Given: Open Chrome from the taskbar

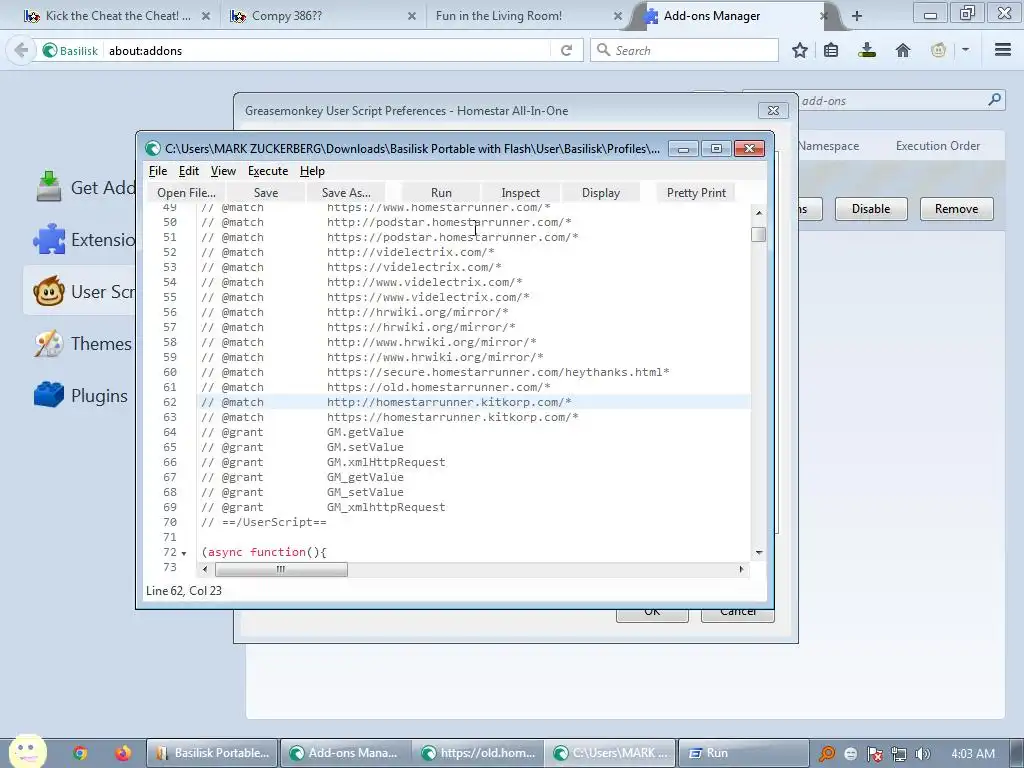Looking at the screenshot, I should (80, 753).
